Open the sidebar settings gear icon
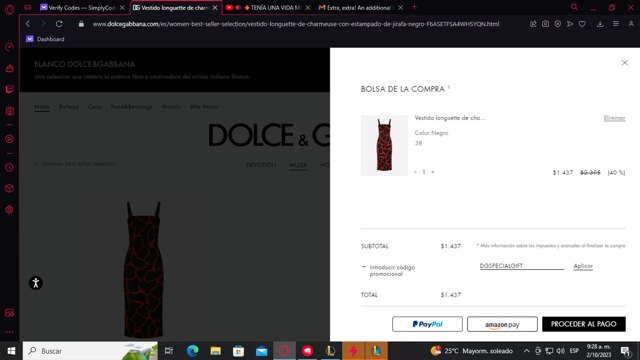Image resolution: width=640 pixels, height=360 pixels. (9, 209)
